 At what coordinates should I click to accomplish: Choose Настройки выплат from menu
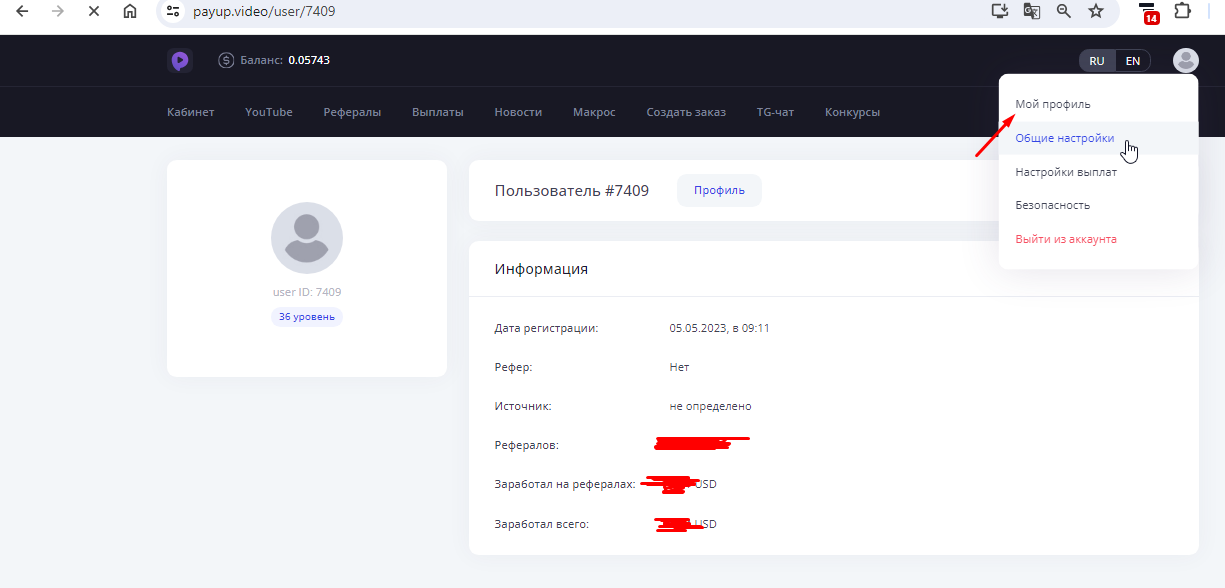[x=1098, y=172]
